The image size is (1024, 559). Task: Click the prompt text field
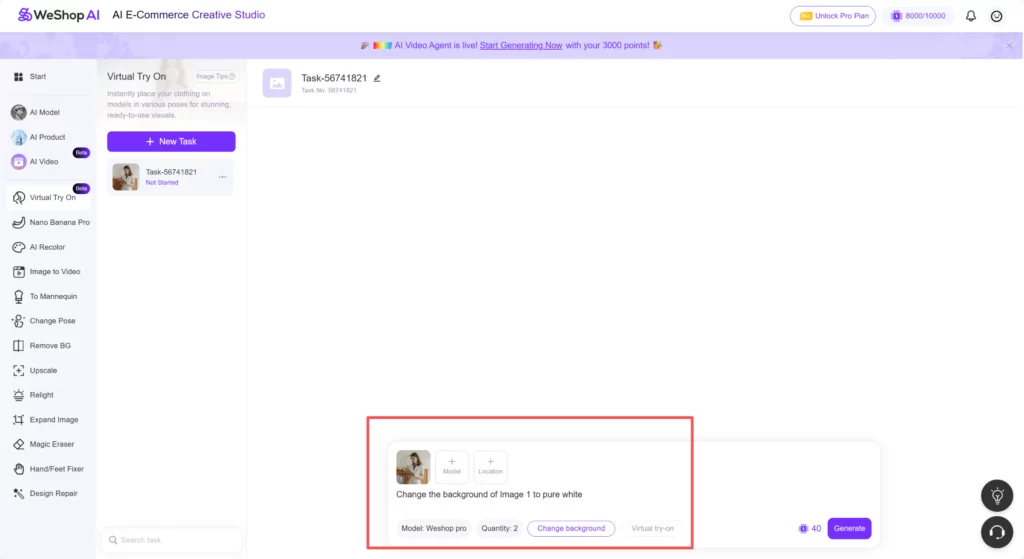coord(488,494)
